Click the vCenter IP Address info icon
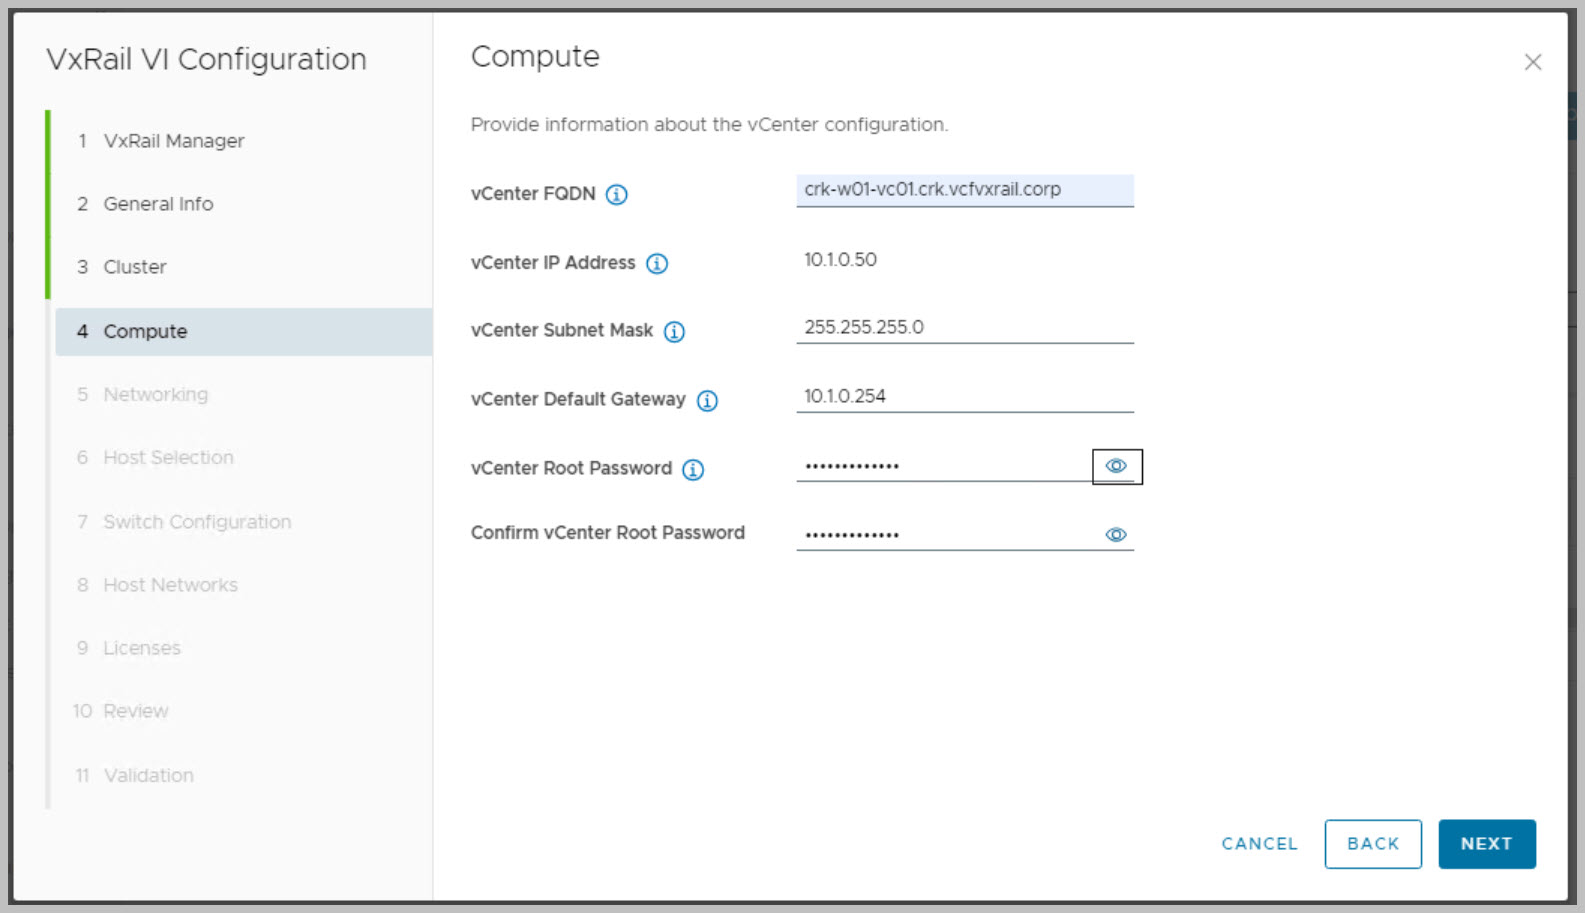 [x=657, y=264]
